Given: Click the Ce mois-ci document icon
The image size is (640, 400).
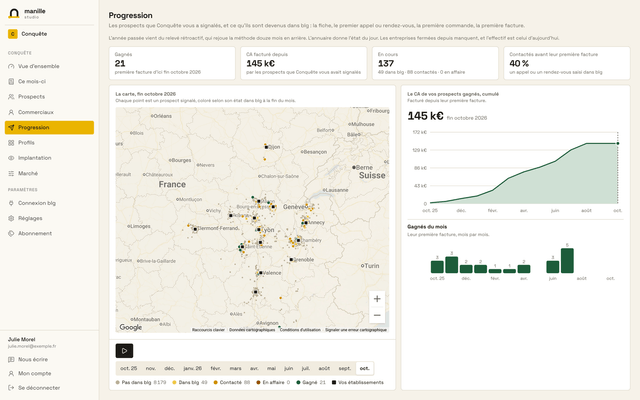Looking at the screenshot, I should 11,82.
